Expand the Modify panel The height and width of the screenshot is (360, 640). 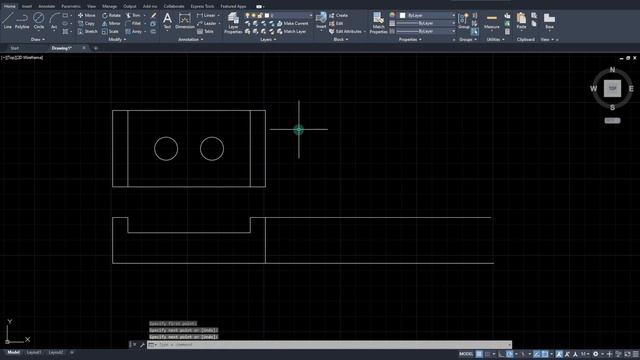[117, 40]
